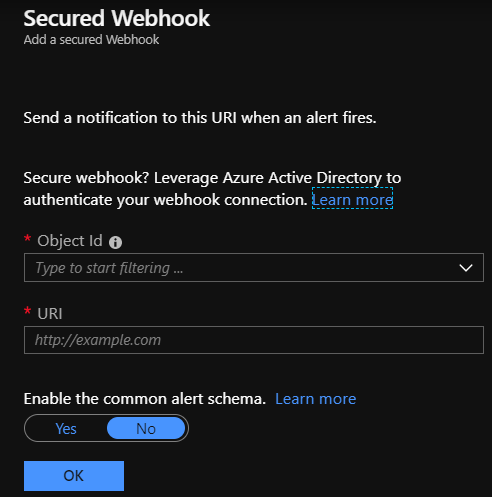Click the Object Id field label

point(70,241)
